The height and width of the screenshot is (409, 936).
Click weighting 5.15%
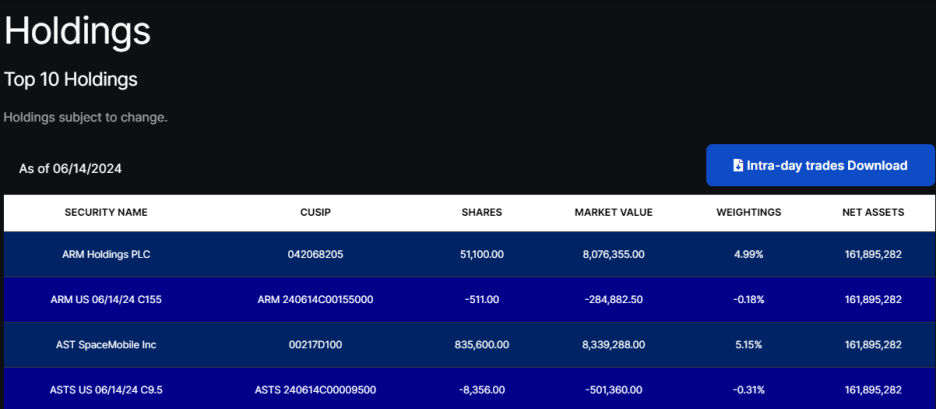pyautogui.click(x=749, y=345)
